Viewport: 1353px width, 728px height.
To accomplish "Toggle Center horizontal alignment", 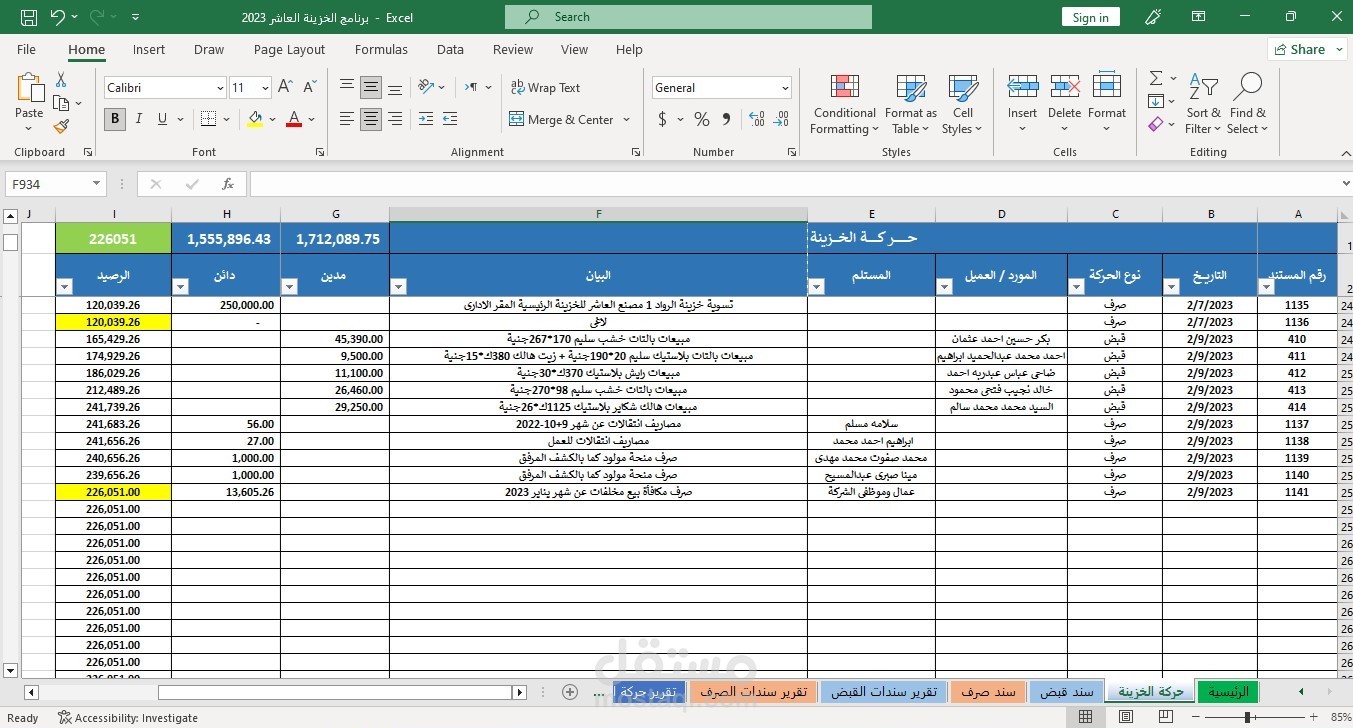I will [371, 119].
